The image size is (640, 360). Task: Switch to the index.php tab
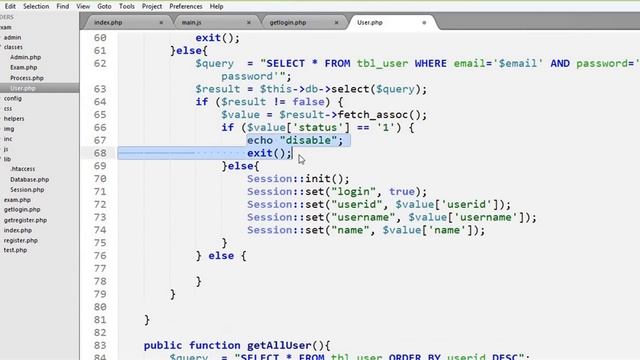(x=108, y=22)
